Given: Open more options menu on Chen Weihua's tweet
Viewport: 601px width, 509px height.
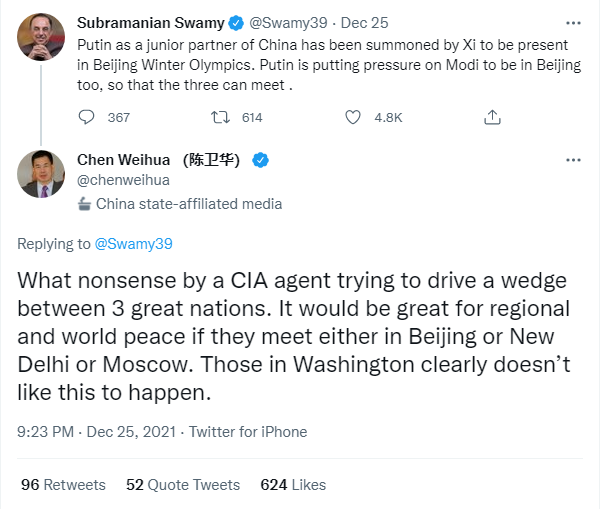Looking at the screenshot, I should tap(571, 160).
